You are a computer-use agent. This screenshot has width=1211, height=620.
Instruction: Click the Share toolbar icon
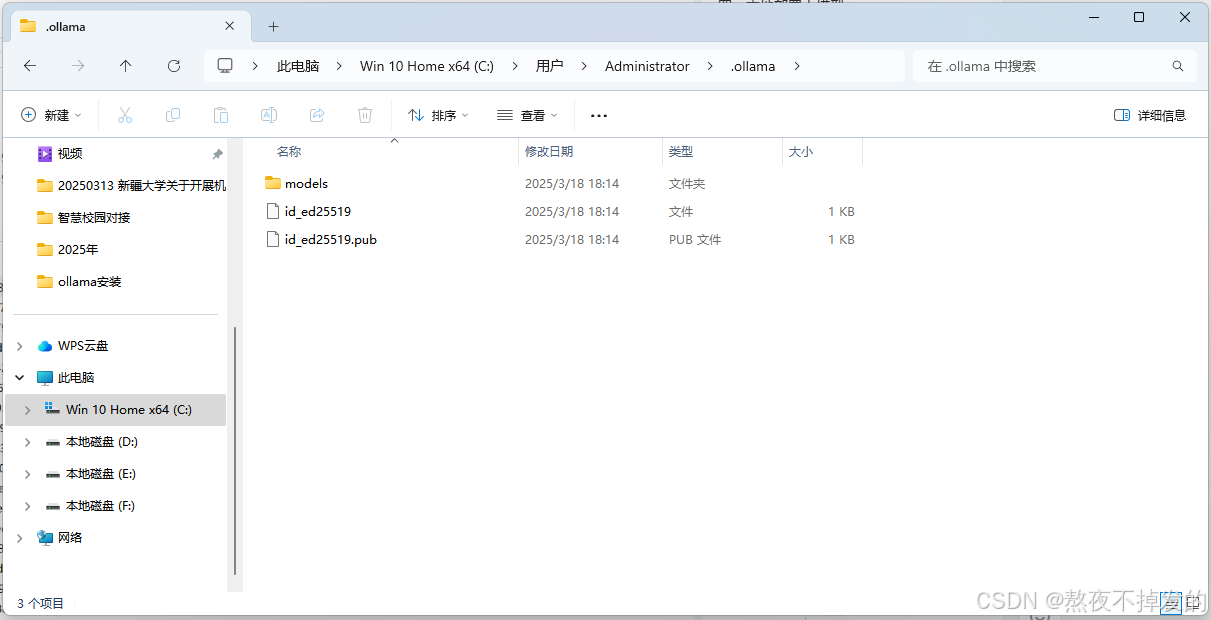(x=317, y=115)
